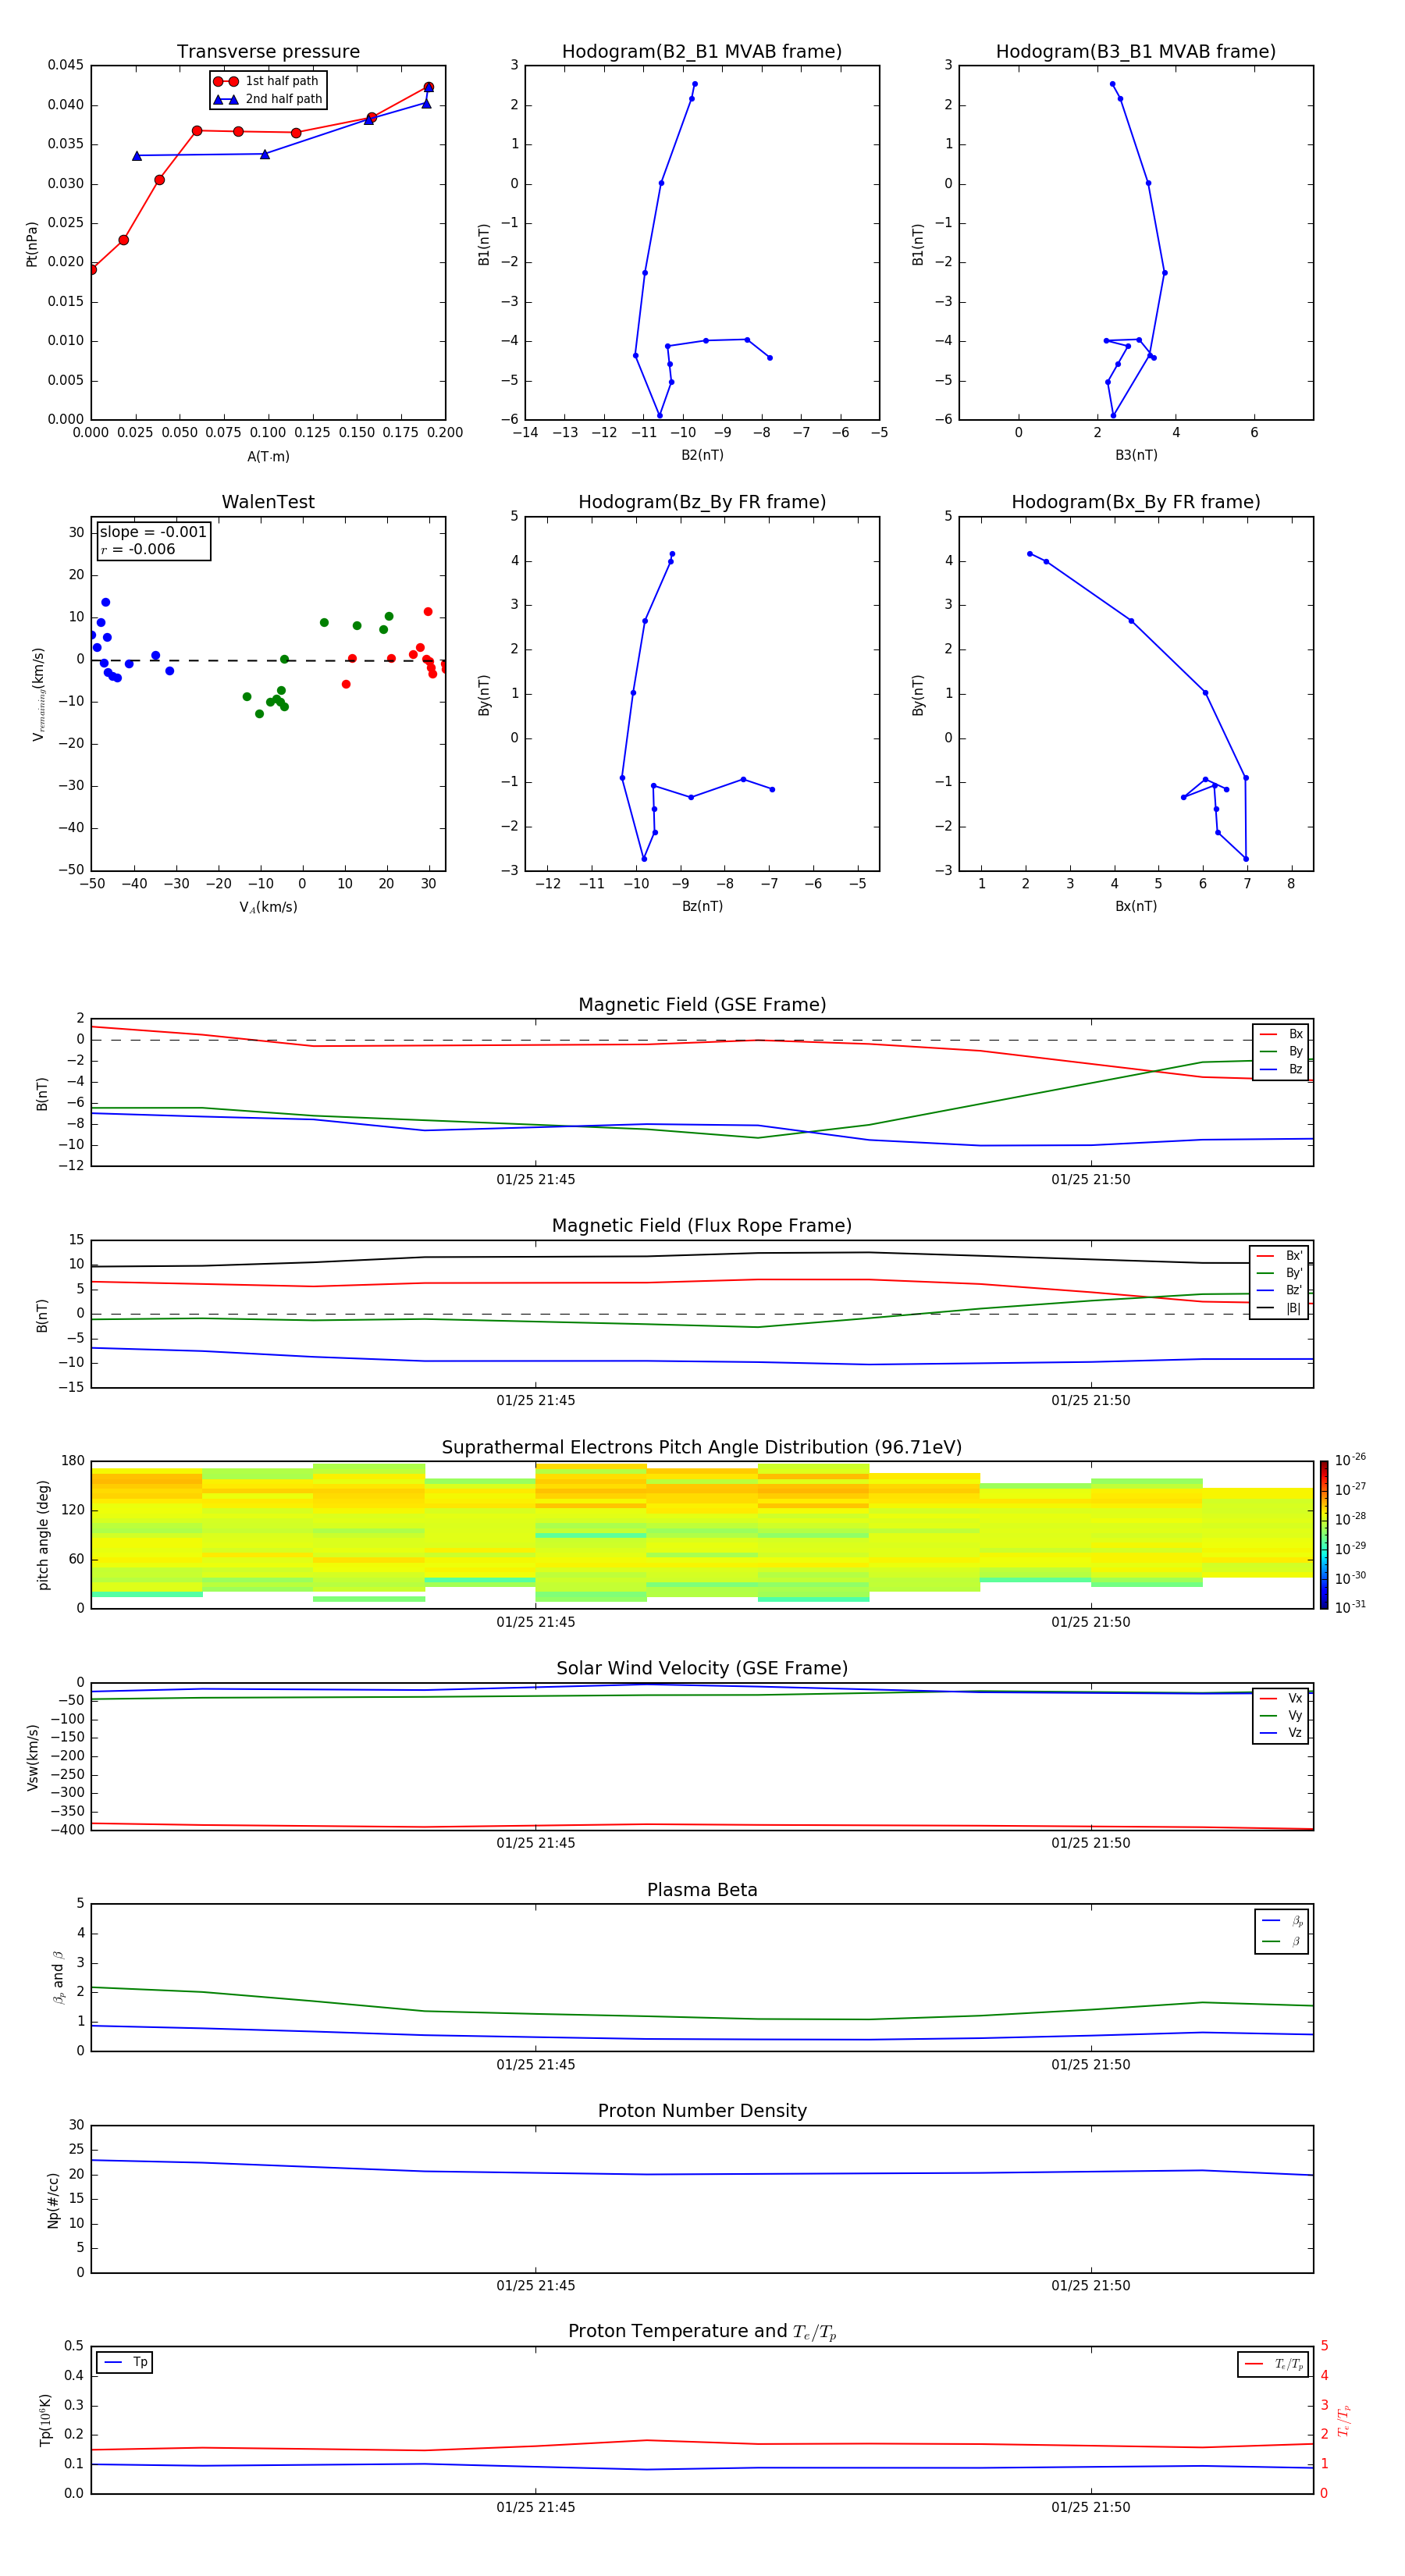Click the |B| legend entry in Flux Rope panel
1405x2576 pixels.
pos(1279,1308)
